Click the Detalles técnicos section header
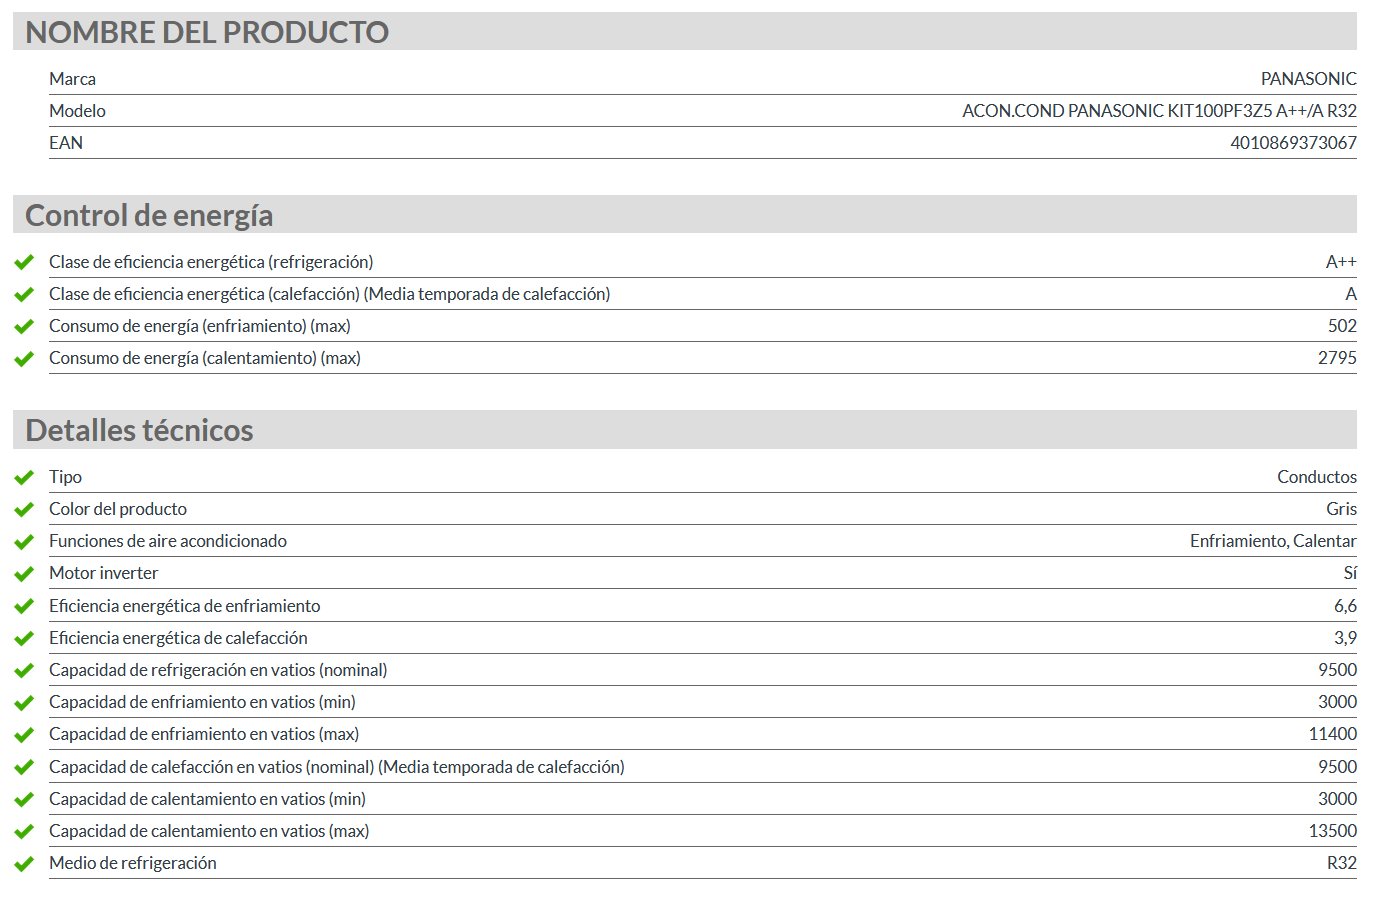 click(685, 429)
